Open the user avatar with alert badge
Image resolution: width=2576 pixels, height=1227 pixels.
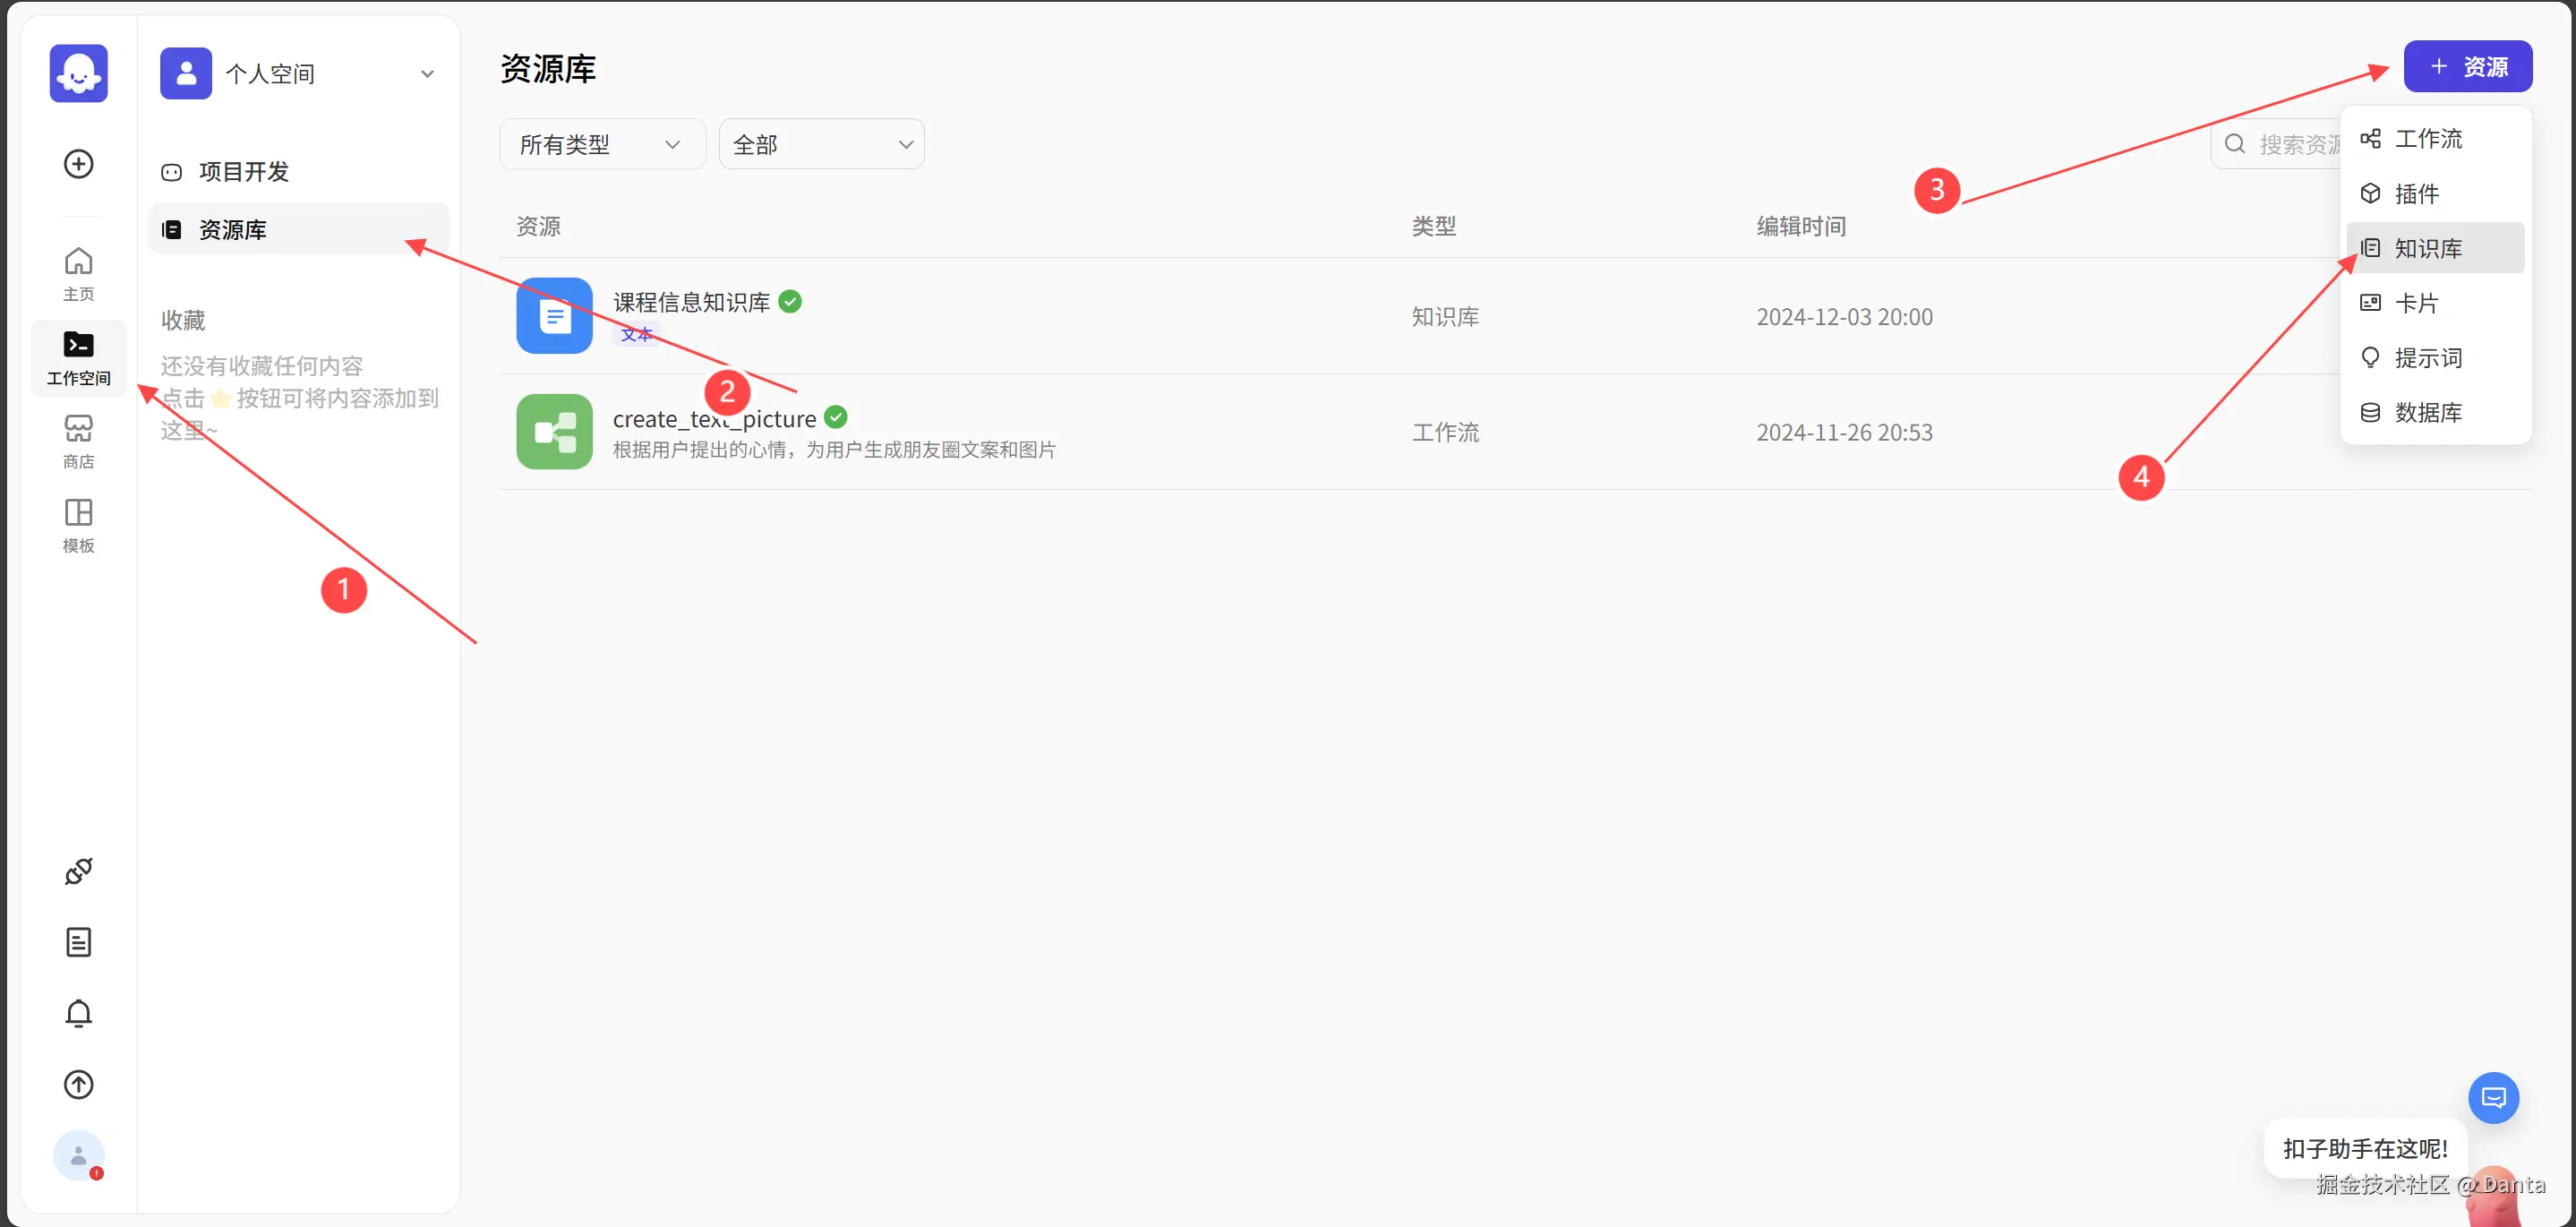point(78,1156)
